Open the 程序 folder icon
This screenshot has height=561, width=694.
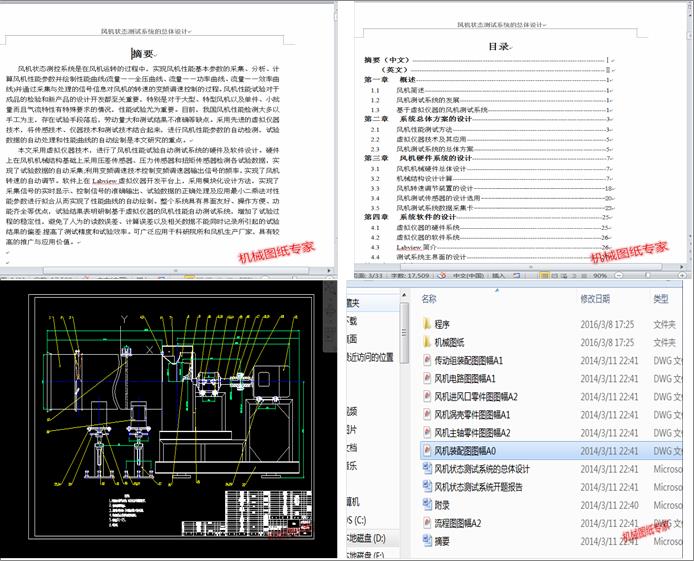click(x=427, y=324)
